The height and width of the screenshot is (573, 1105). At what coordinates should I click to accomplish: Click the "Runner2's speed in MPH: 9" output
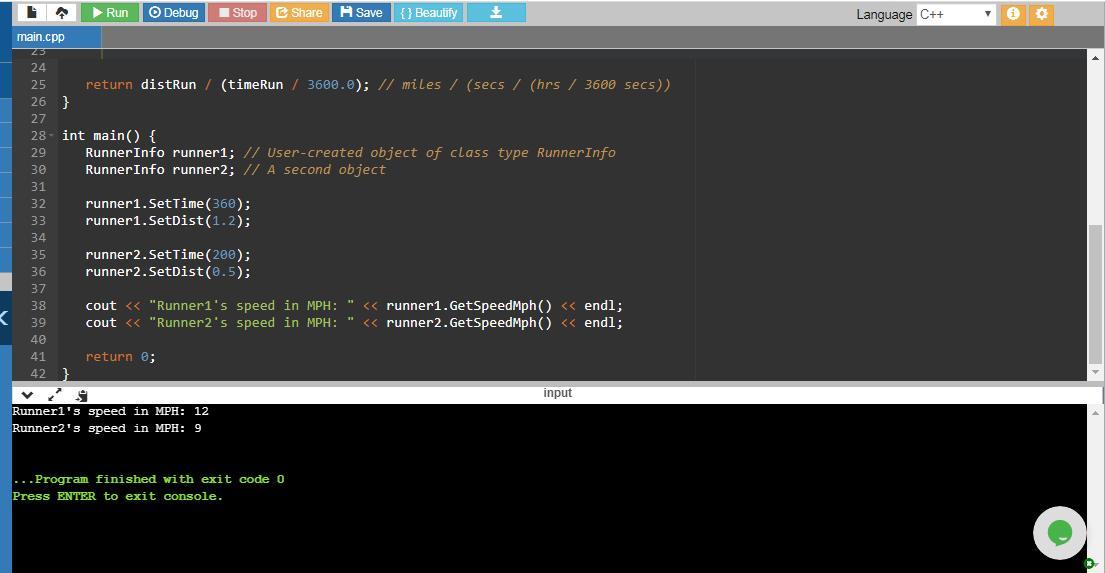(x=107, y=428)
